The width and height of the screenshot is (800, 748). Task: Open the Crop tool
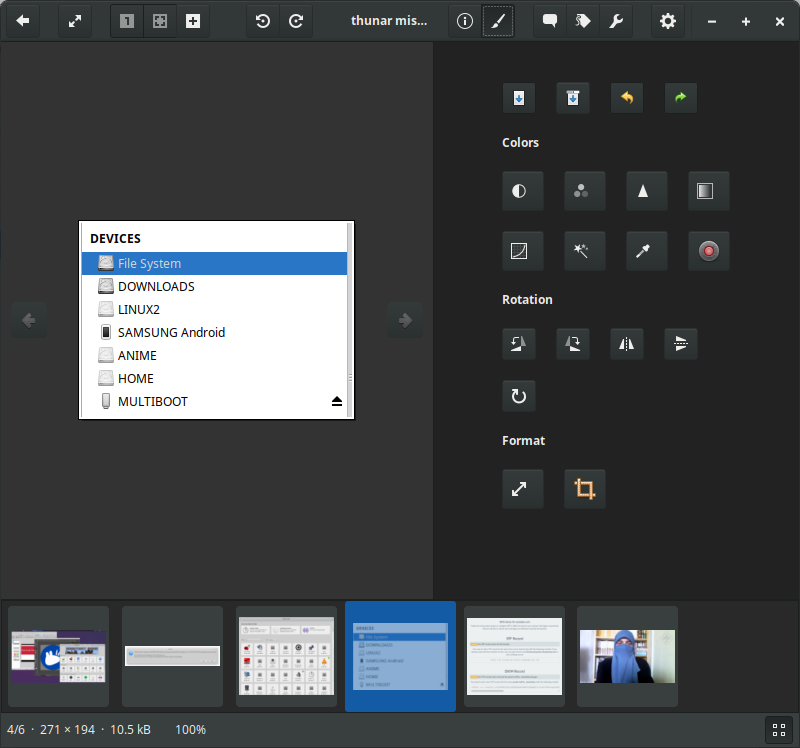[x=584, y=489]
